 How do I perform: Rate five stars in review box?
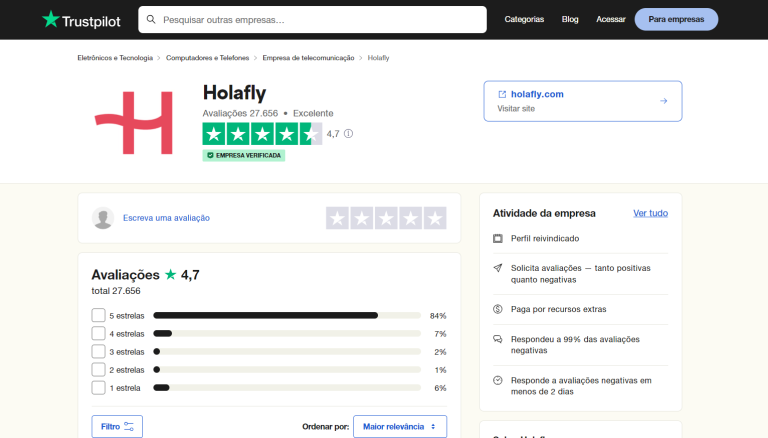coord(435,218)
